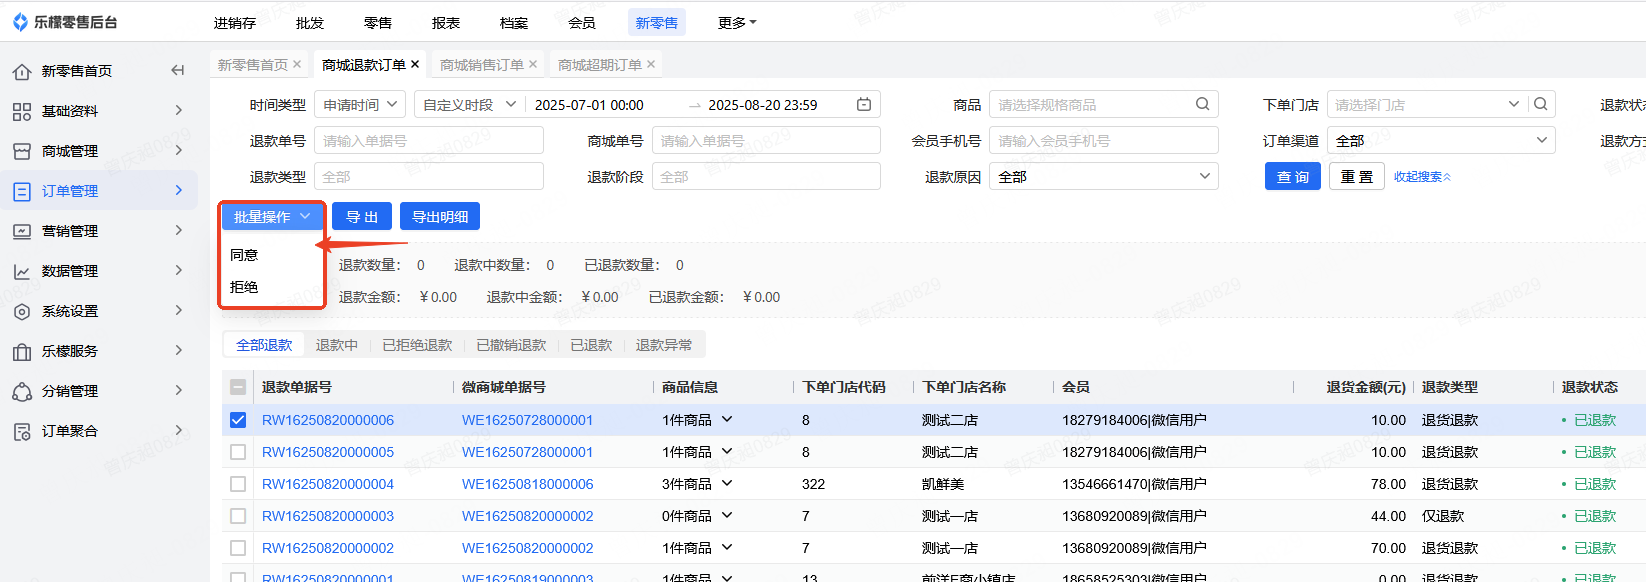This screenshot has height=582, width=1646.
Task: Toggle the select-all header checkbox
Action: pos(238,387)
